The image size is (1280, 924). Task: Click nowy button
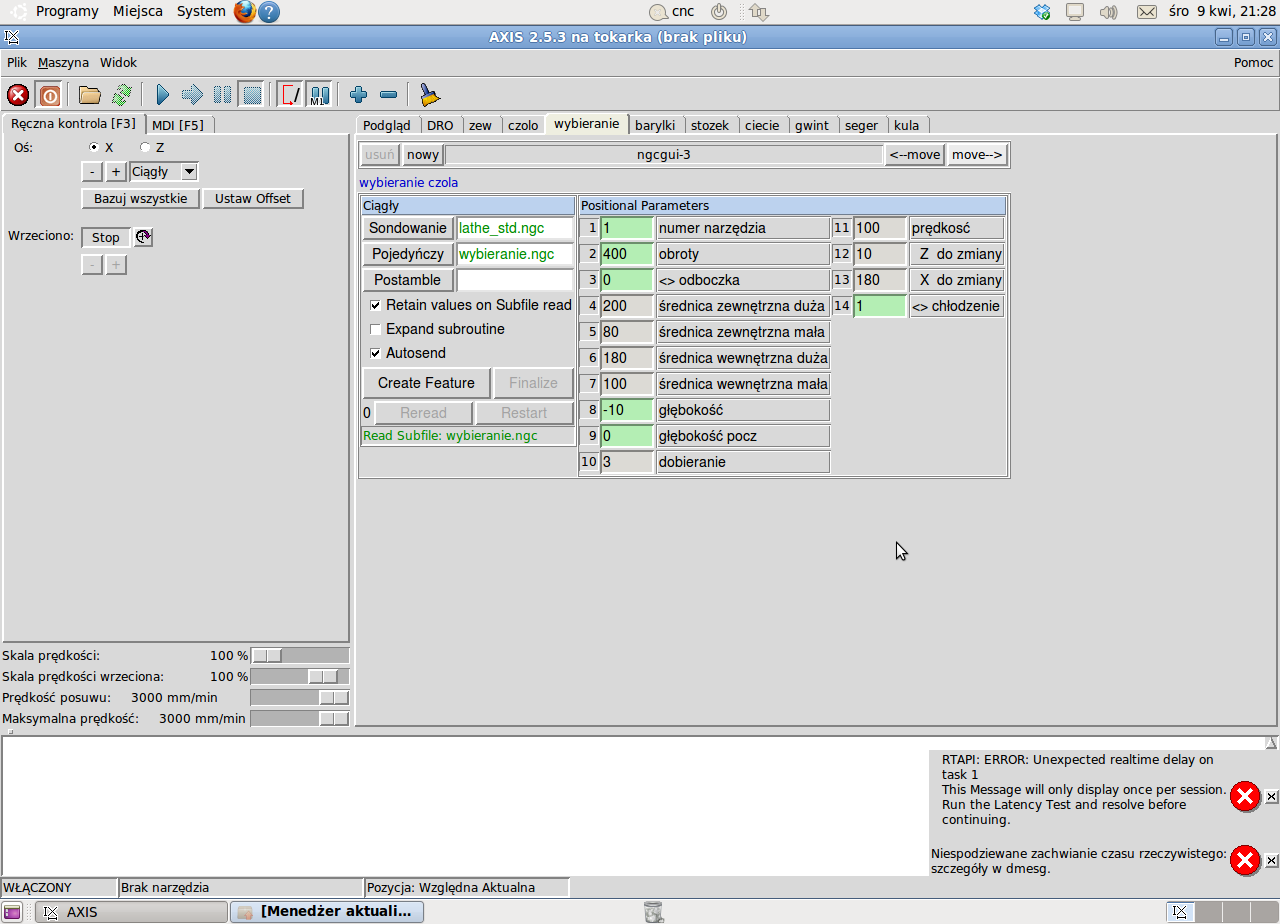423,154
